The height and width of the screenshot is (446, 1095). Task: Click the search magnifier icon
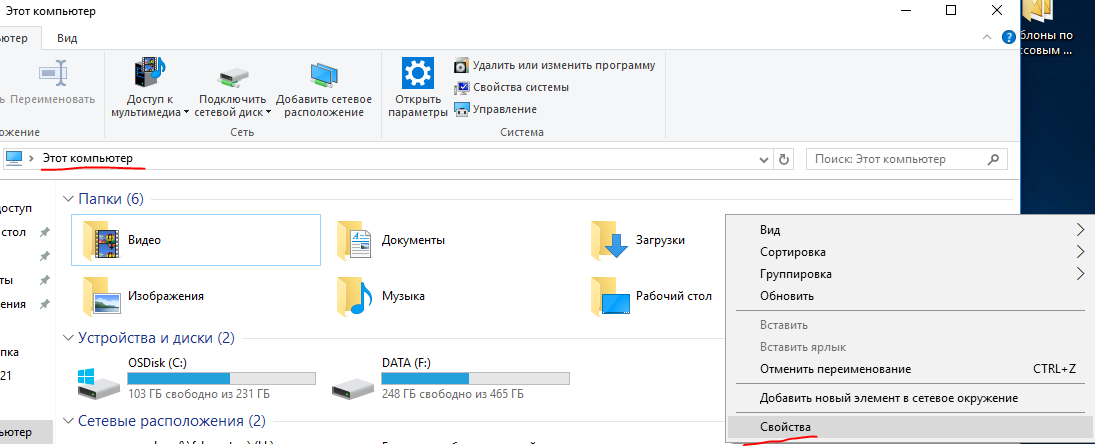click(994, 159)
